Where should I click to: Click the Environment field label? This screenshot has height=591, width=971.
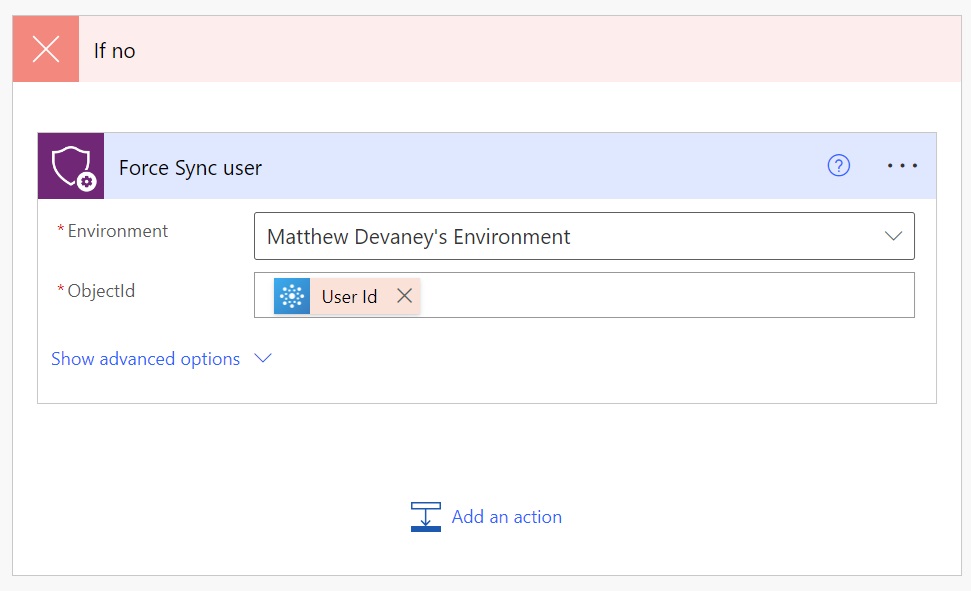pyautogui.click(x=118, y=231)
